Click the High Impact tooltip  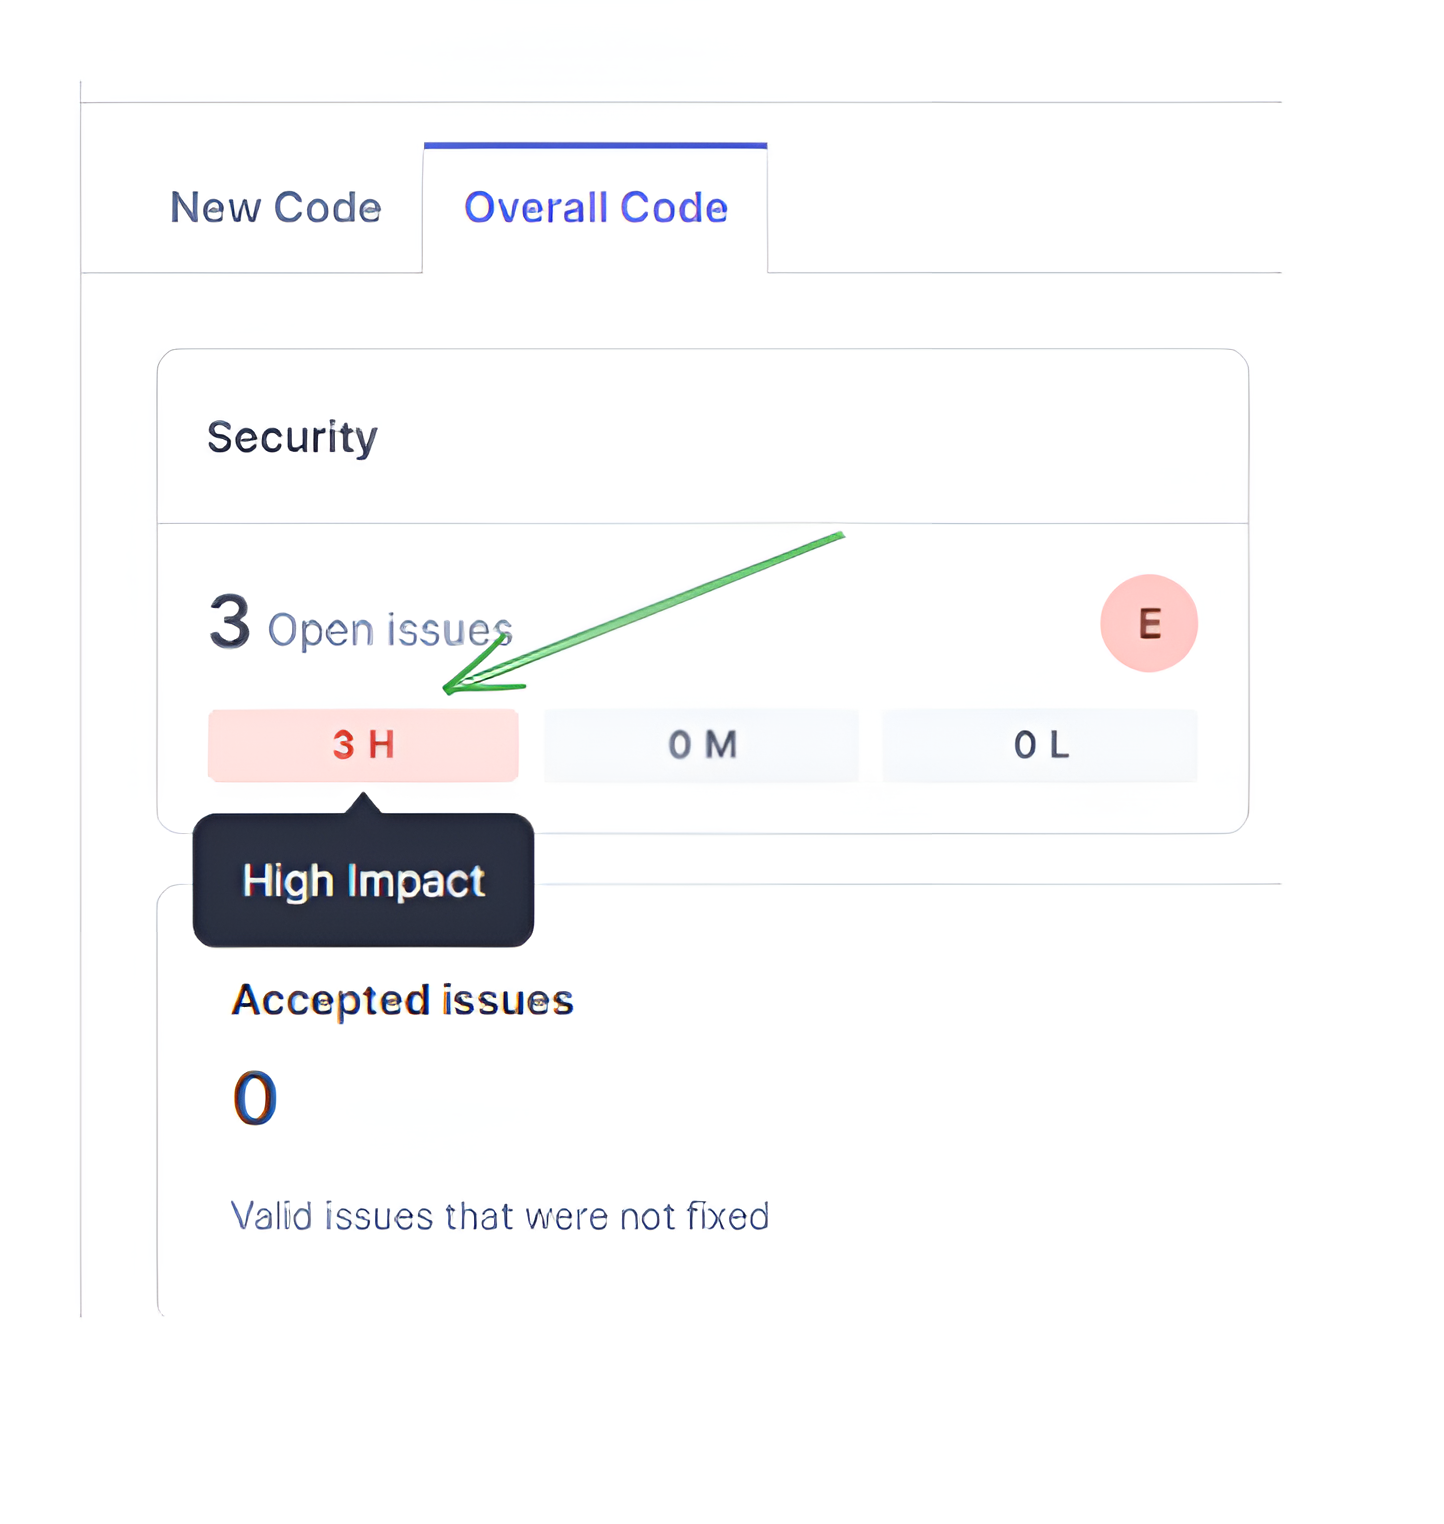(363, 881)
